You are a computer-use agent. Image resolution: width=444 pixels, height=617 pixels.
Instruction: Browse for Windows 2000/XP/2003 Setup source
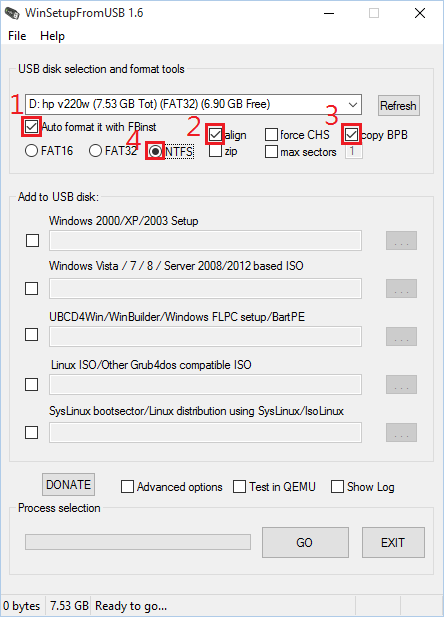click(401, 240)
